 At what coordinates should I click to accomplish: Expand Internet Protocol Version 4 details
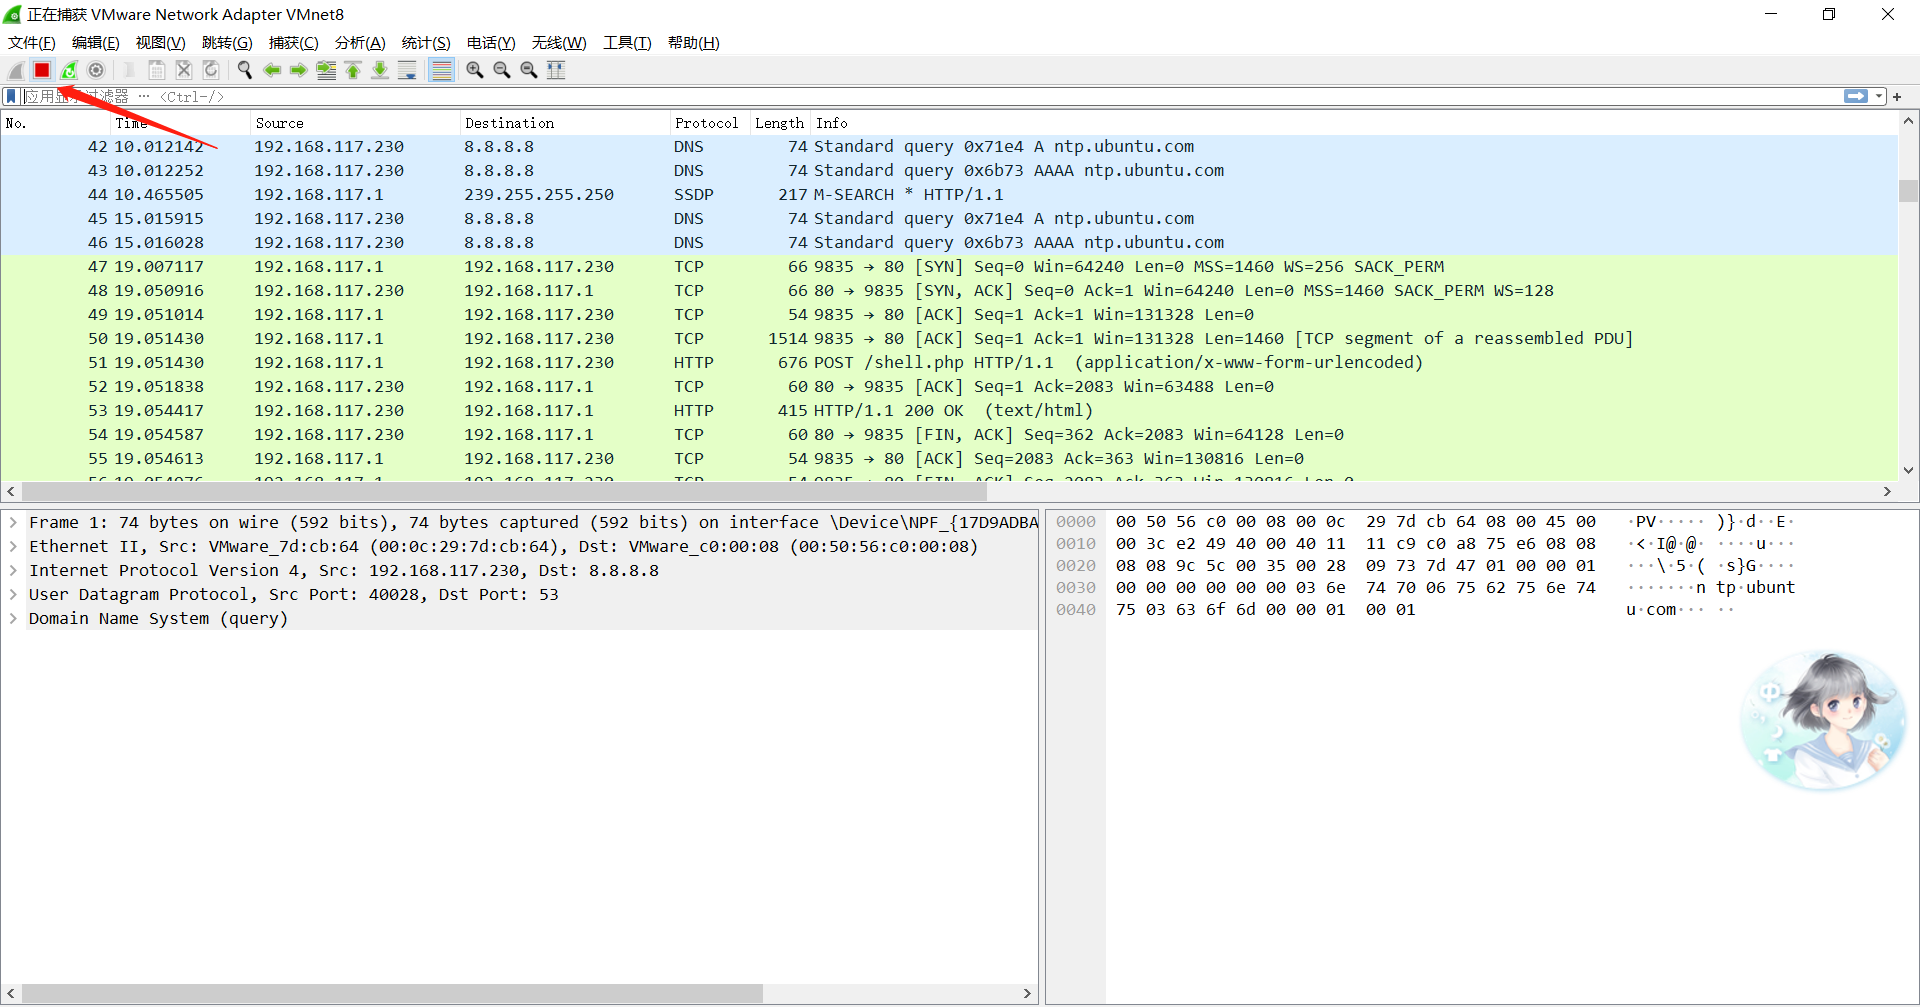[13, 571]
